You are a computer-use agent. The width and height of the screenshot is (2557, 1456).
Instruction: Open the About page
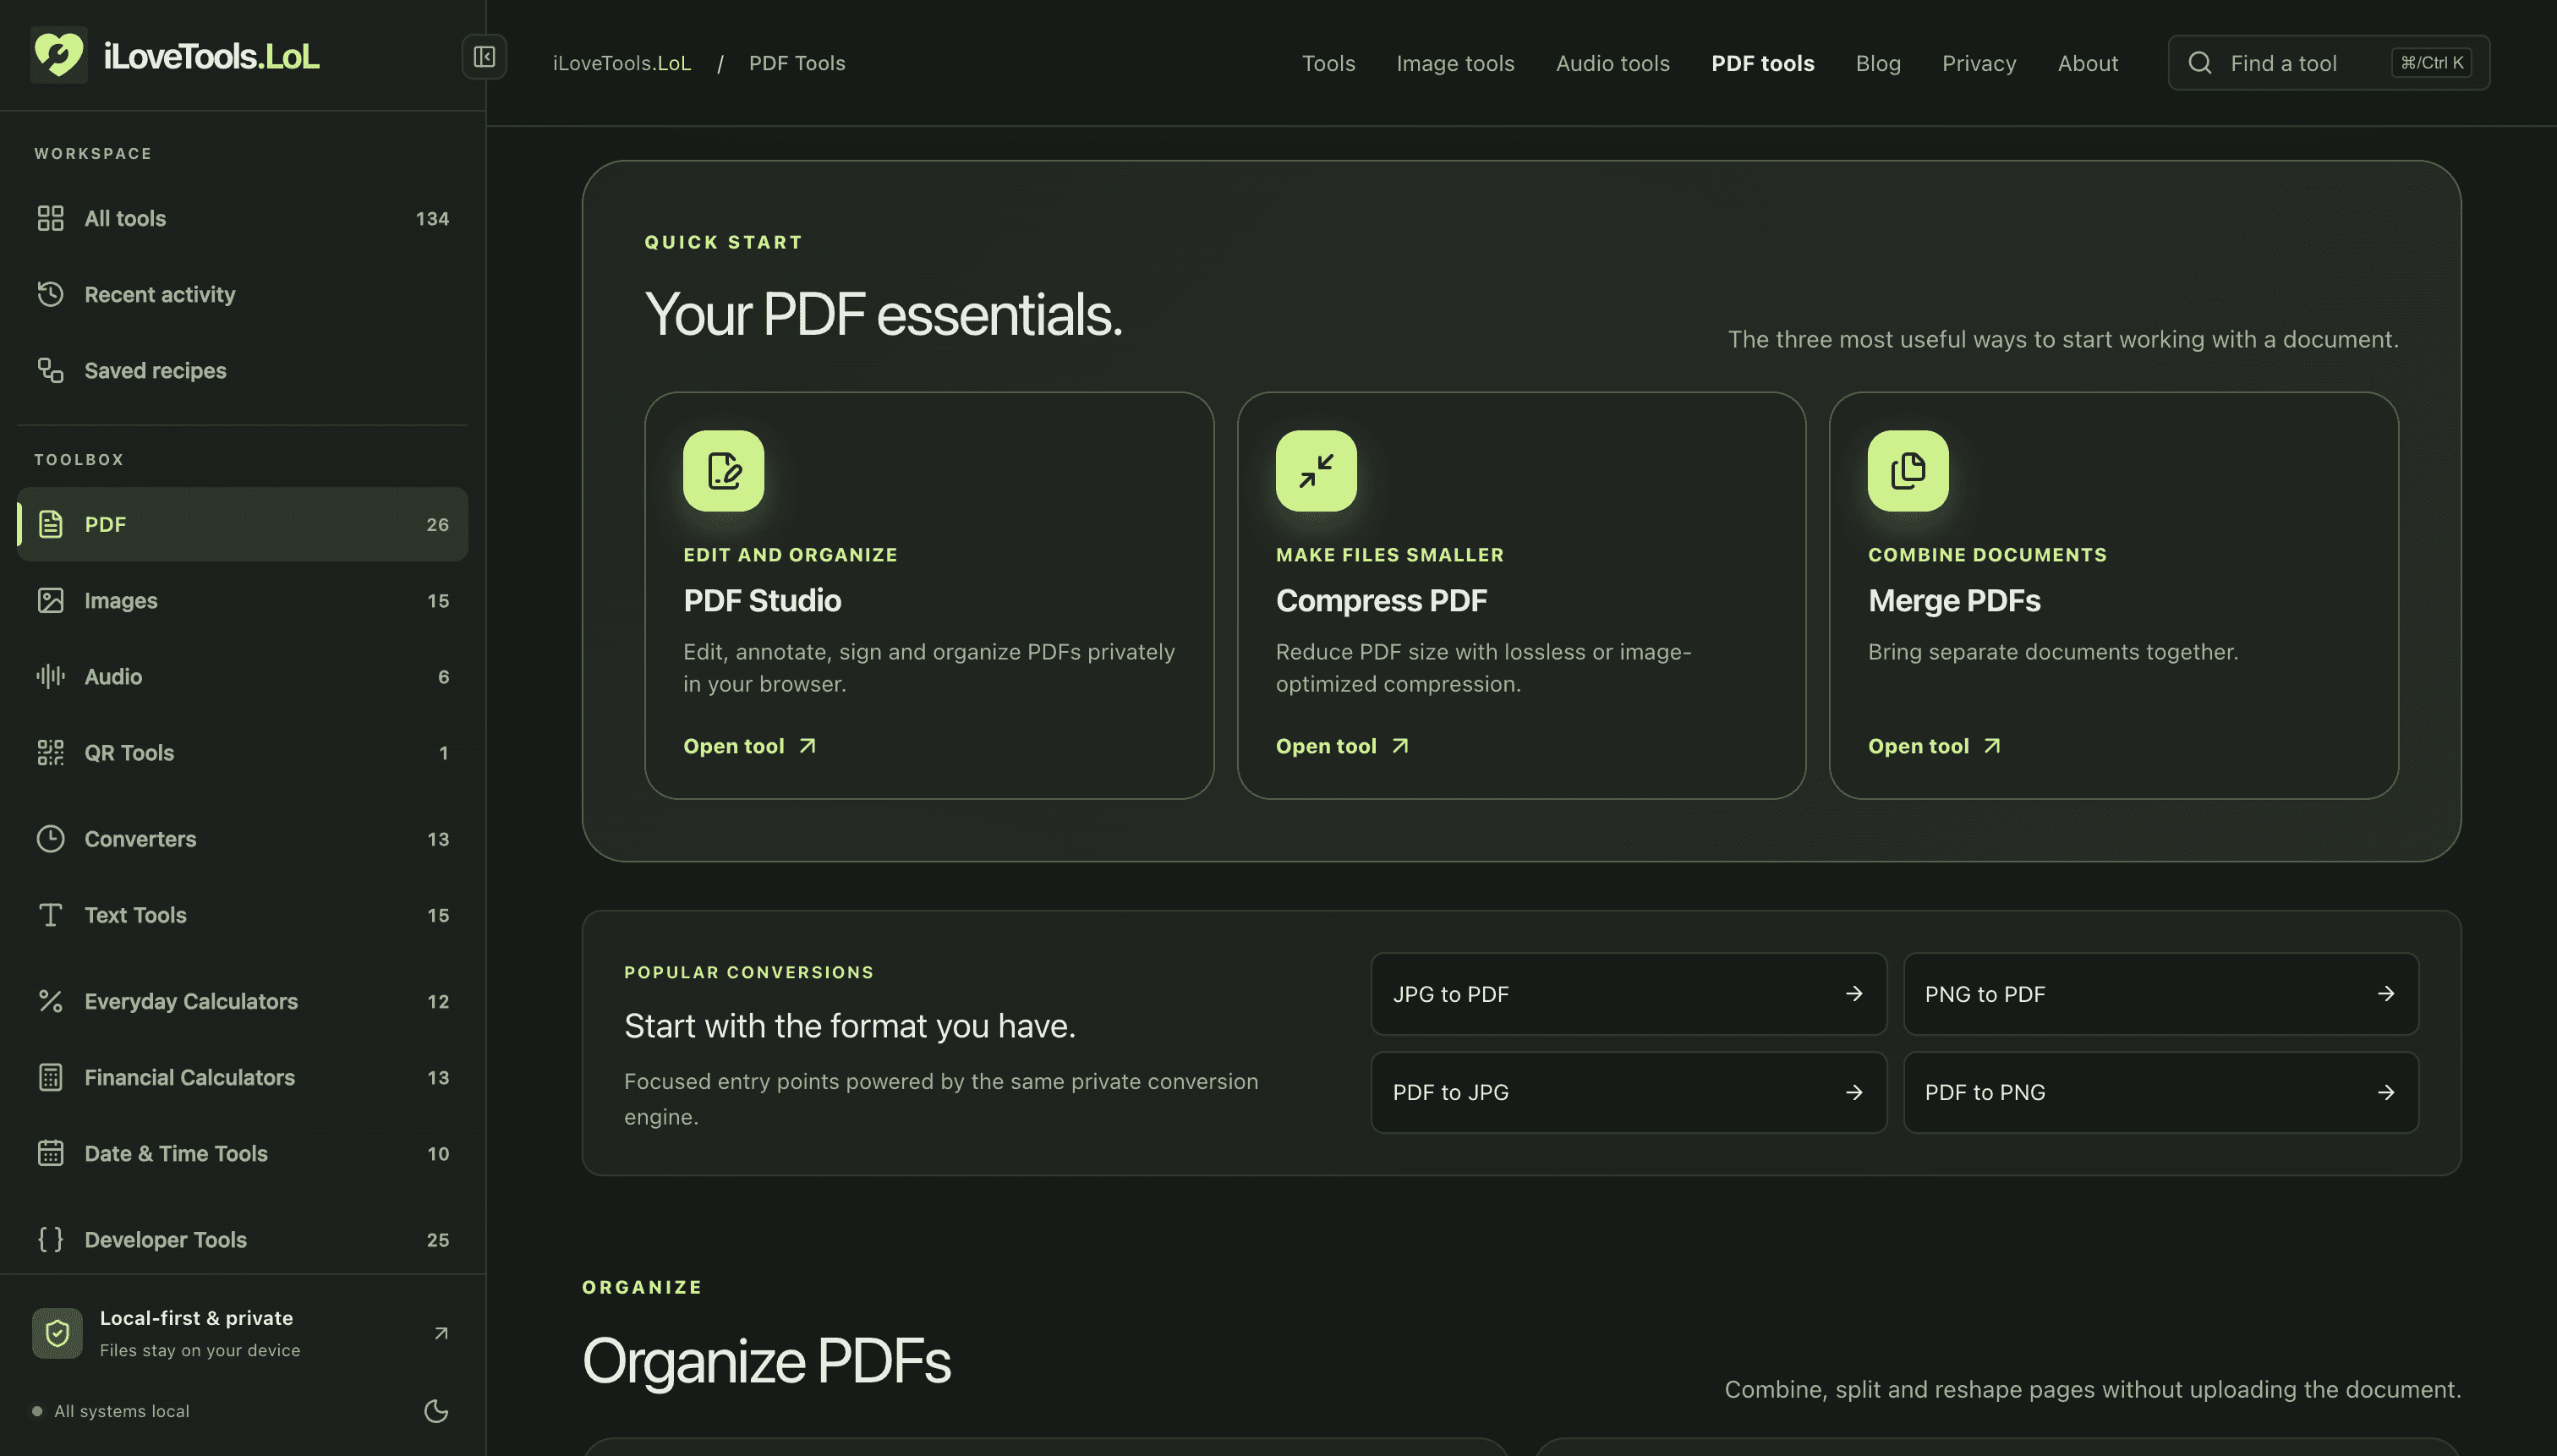click(2087, 63)
